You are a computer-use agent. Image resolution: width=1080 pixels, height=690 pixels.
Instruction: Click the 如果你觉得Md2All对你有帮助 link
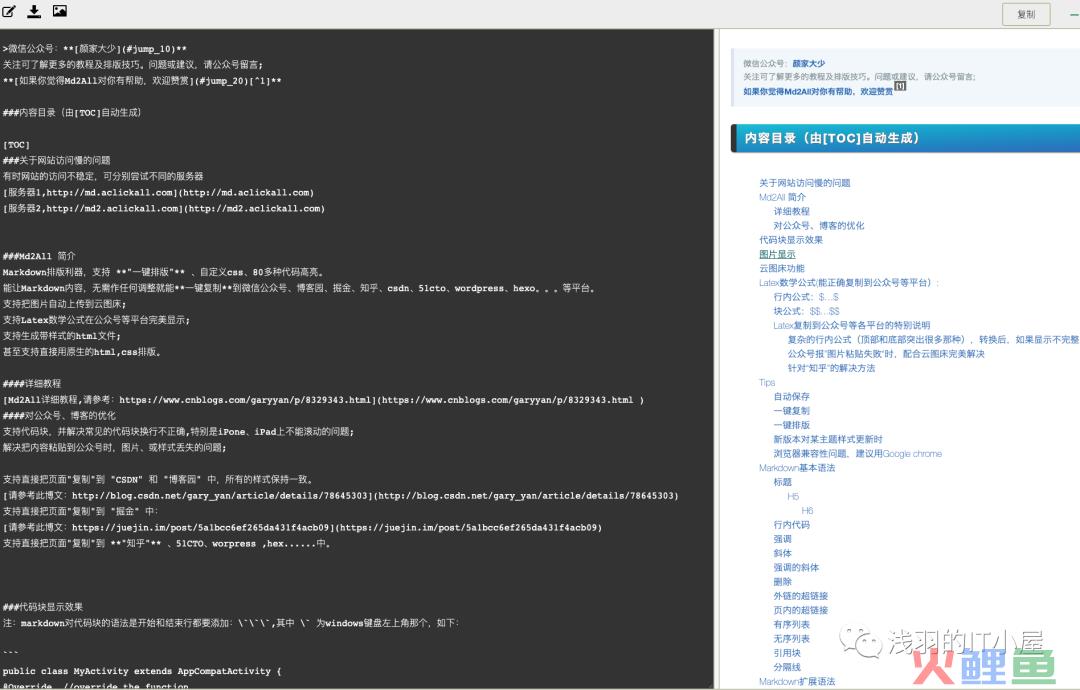(x=818, y=92)
